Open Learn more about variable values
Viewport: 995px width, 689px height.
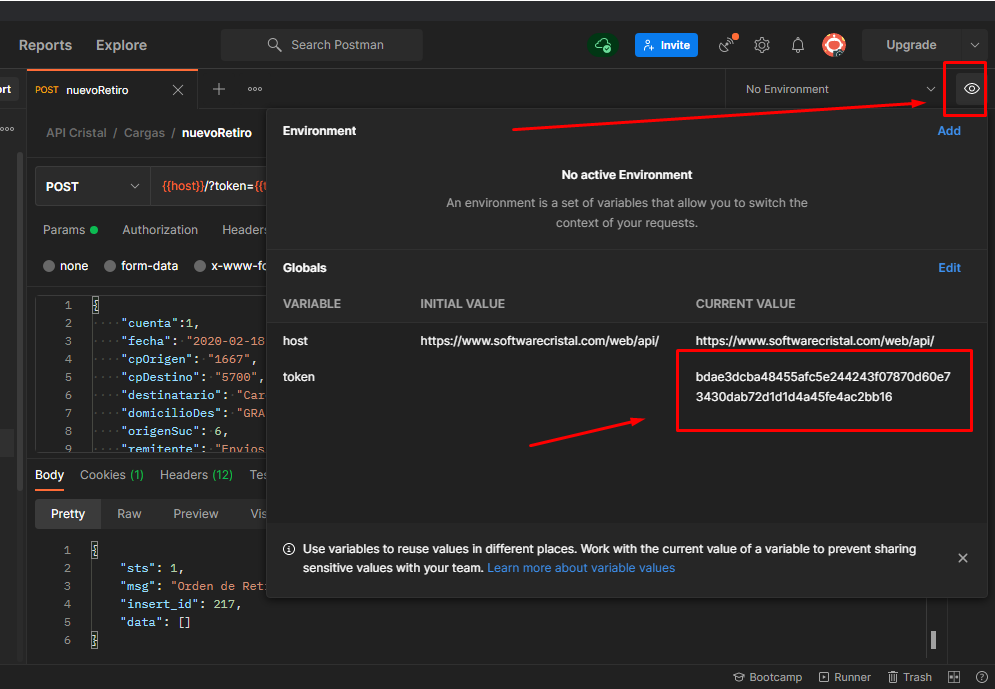pyautogui.click(x=581, y=568)
